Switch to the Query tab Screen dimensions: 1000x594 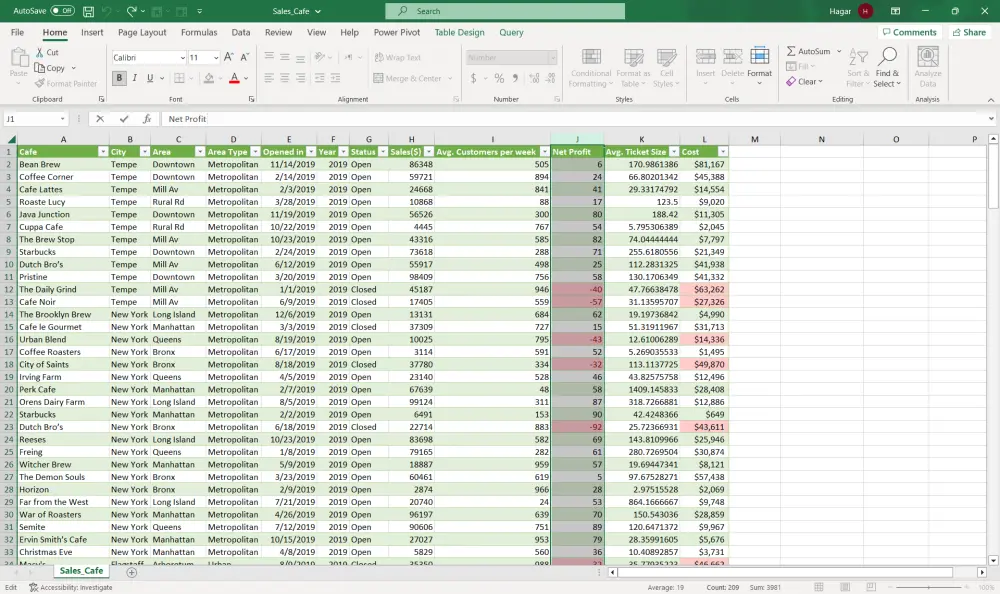point(511,33)
